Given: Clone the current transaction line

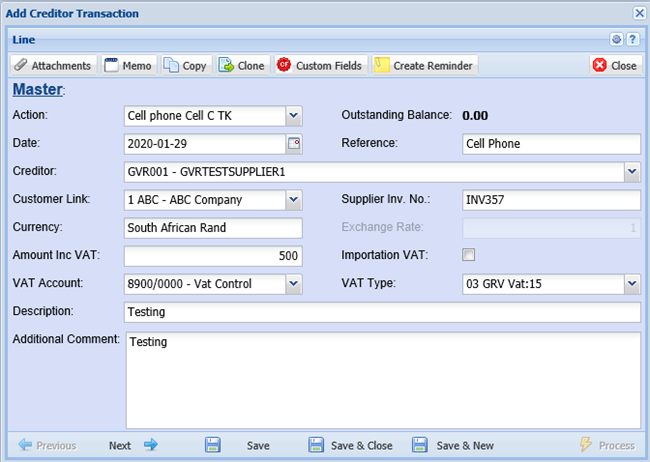Looking at the screenshot, I should coord(242,65).
